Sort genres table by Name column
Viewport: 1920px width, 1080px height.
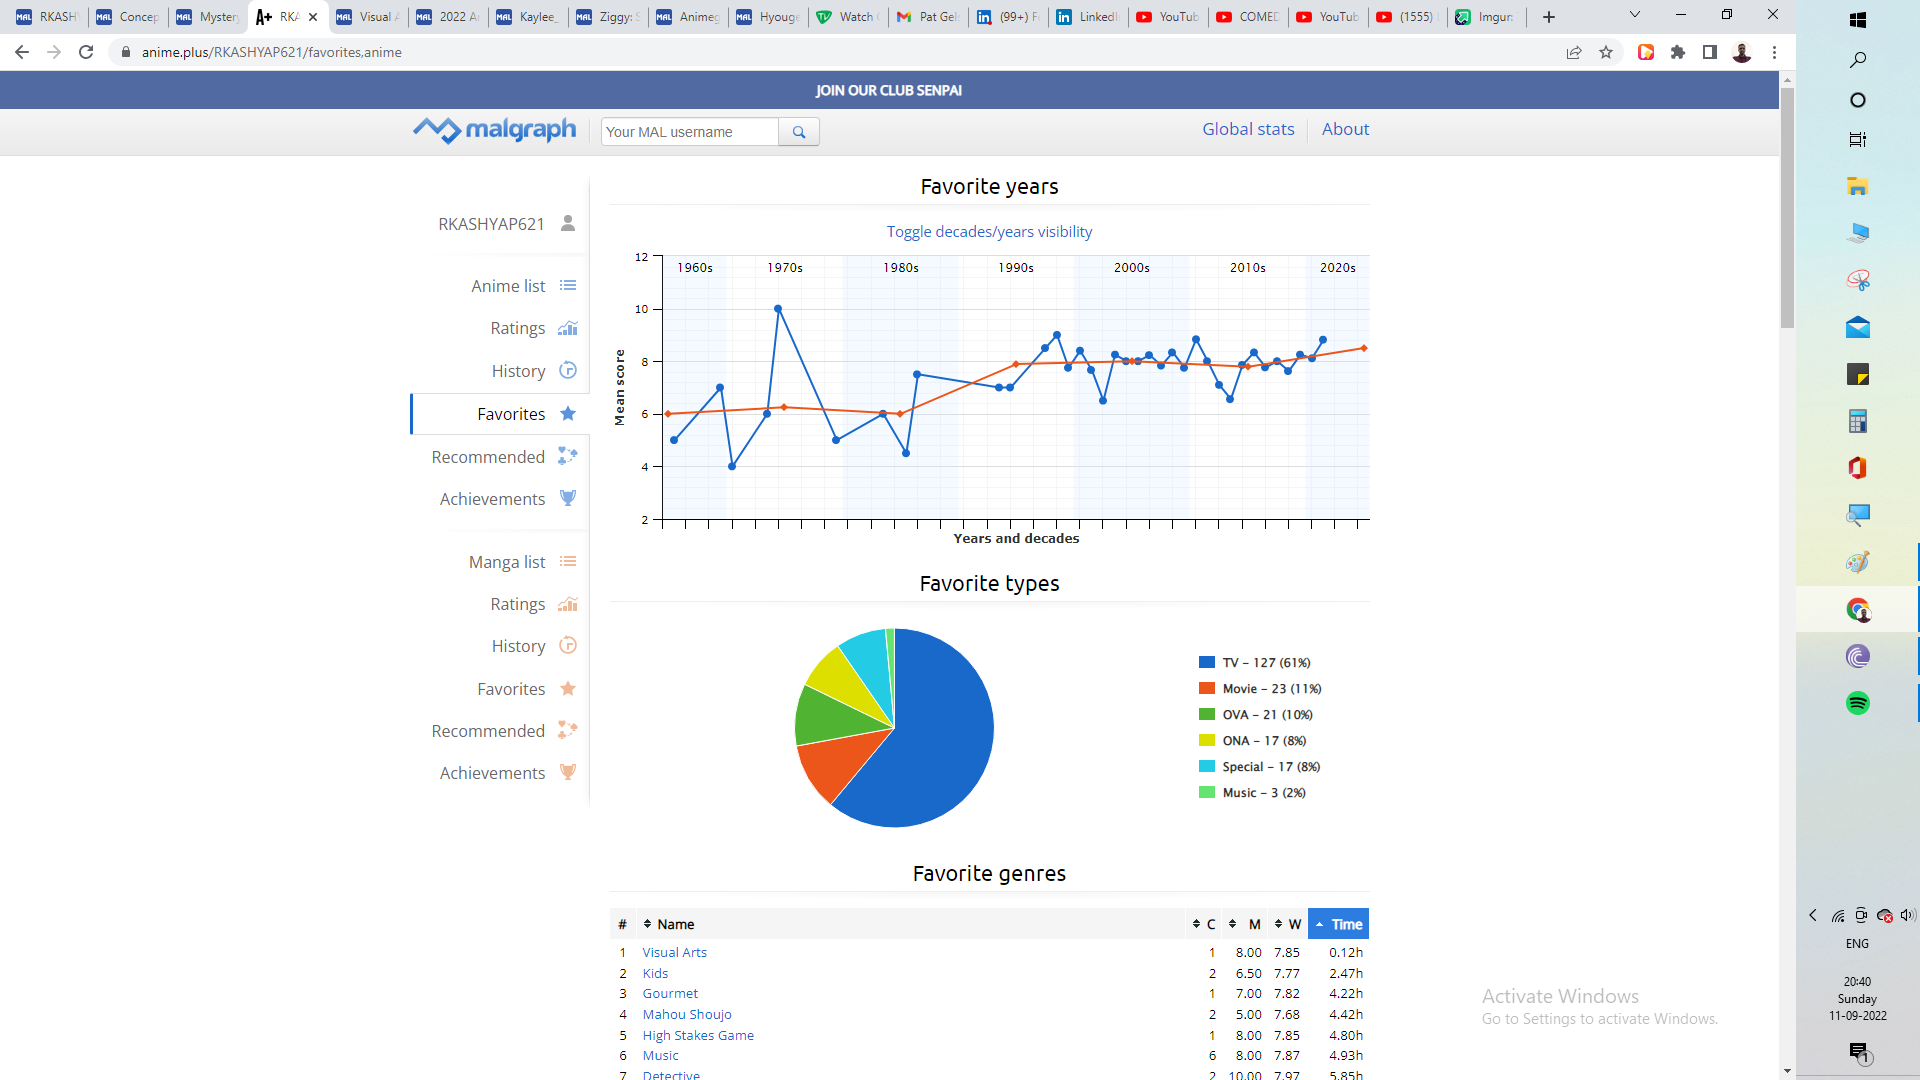coord(675,924)
